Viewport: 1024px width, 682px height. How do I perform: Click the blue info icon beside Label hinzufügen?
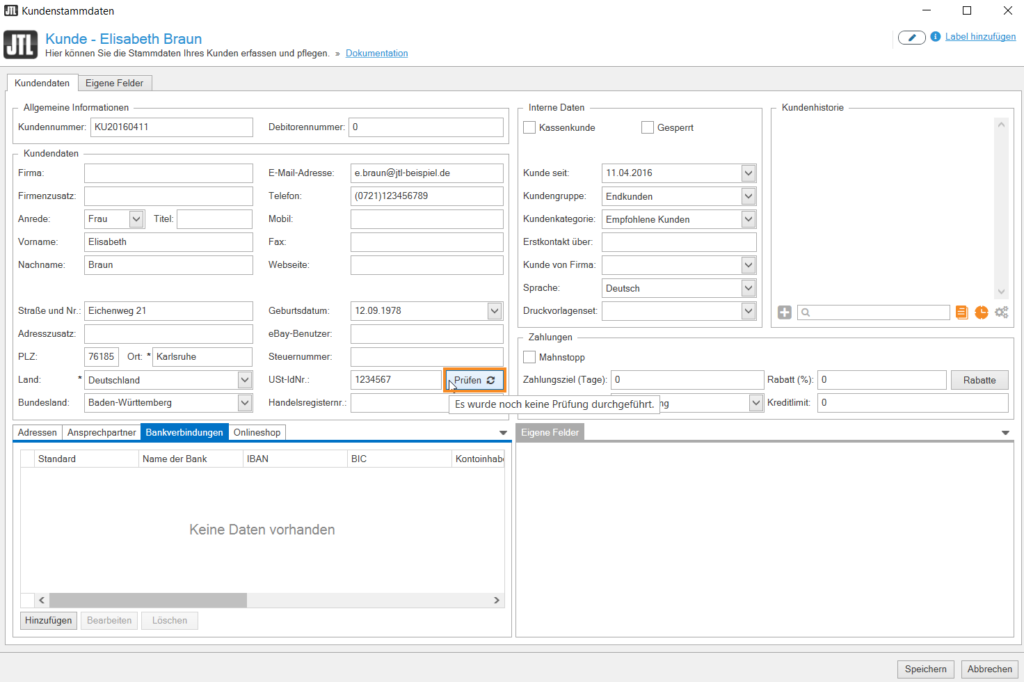(935, 37)
